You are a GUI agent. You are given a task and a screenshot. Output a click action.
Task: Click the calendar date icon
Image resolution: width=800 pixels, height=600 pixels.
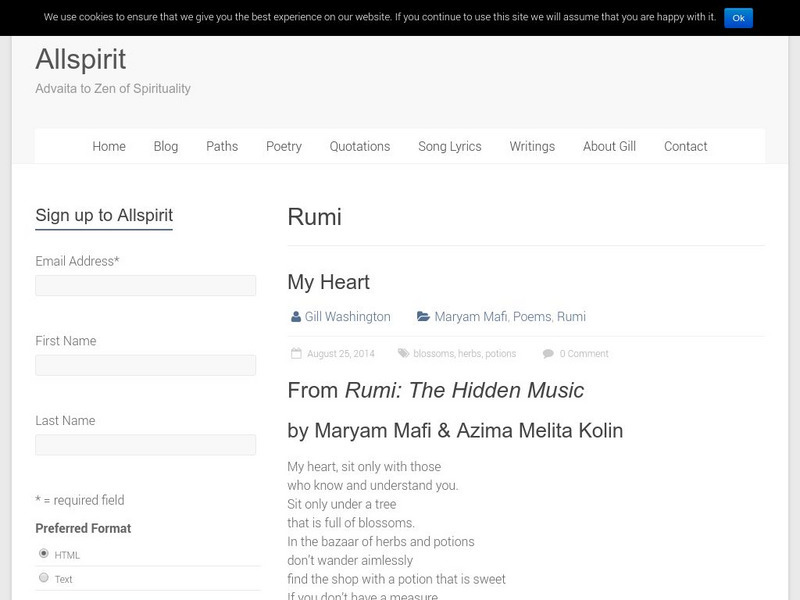(x=297, y=353)
